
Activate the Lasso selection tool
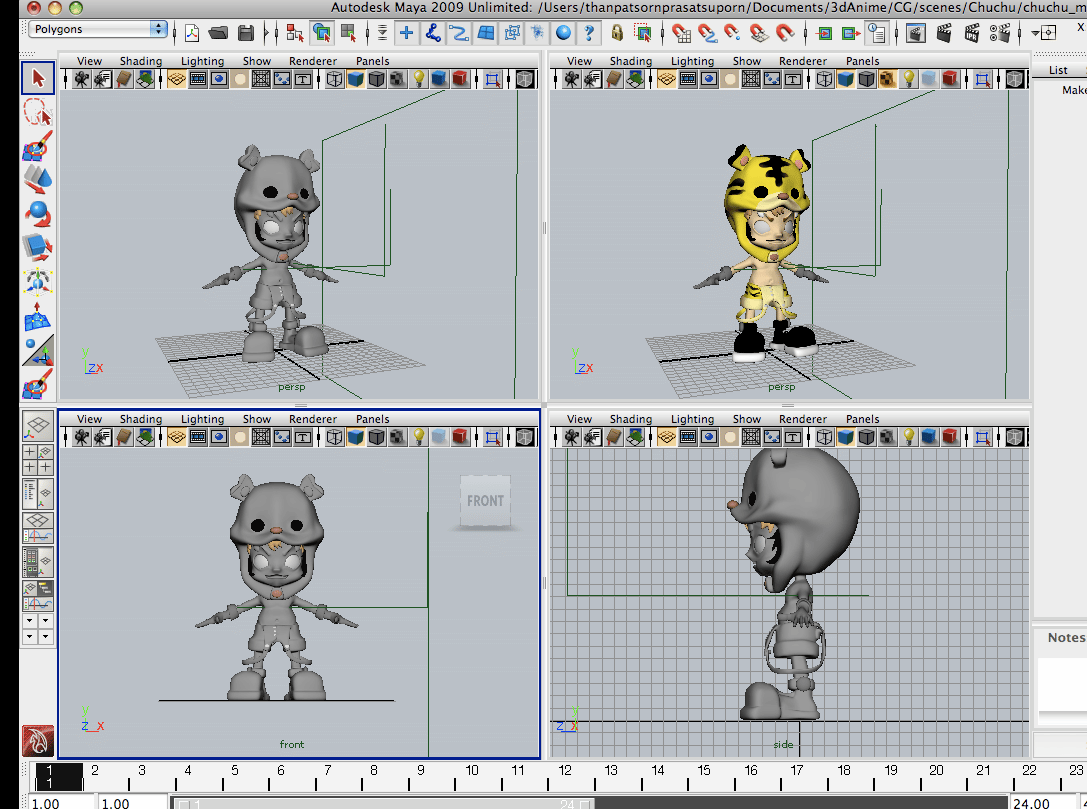38,113
